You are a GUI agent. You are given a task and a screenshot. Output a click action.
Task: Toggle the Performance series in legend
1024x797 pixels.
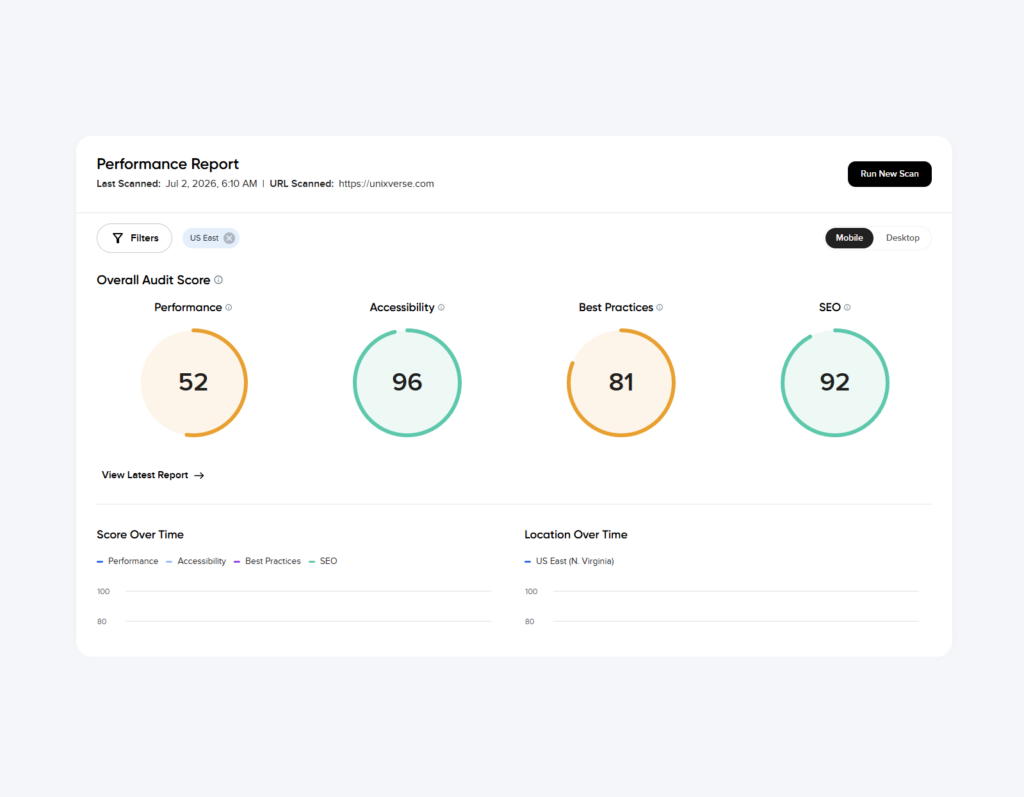coord(127,561)
